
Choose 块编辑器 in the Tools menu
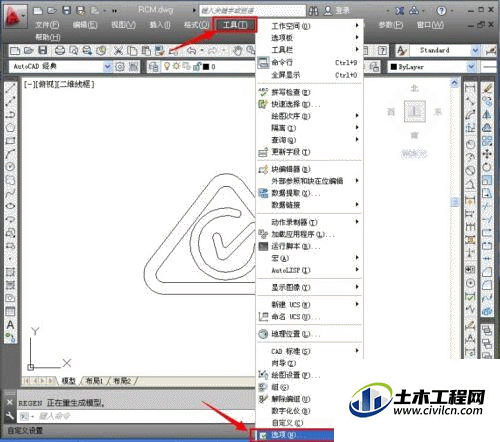[x=309, y=169]
